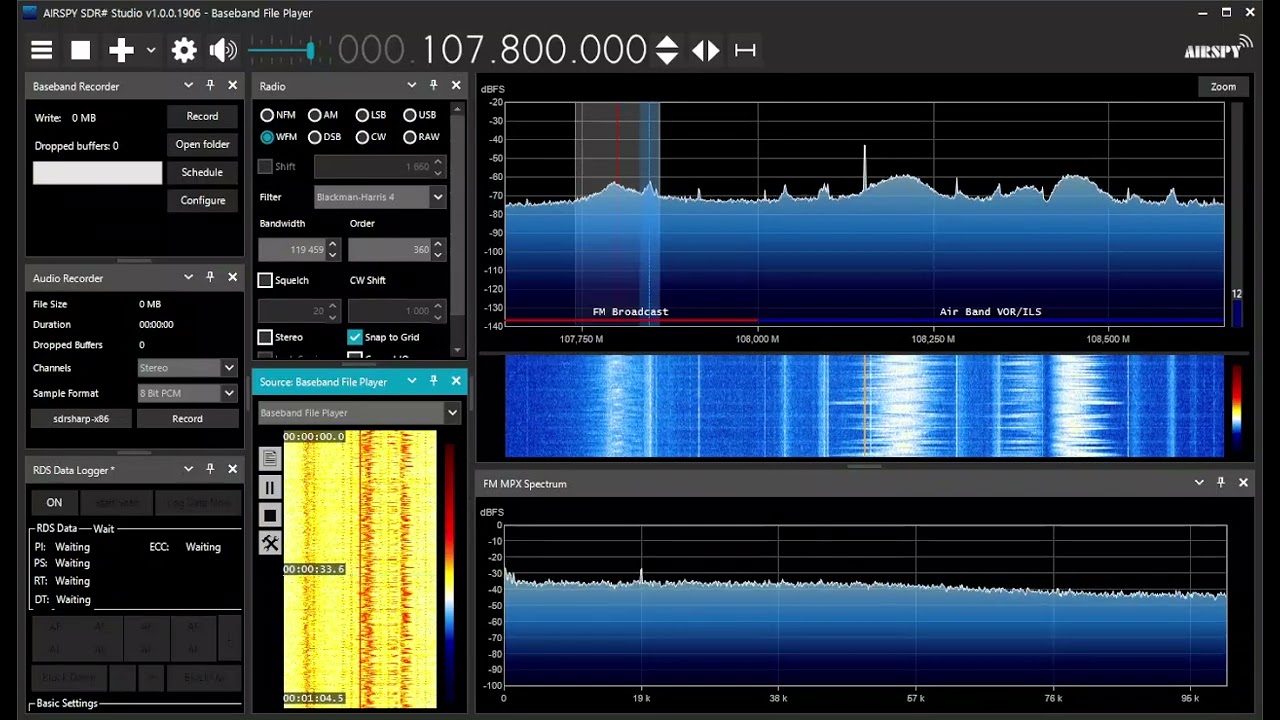The image size is (1280, 720).
Task: Click the baseband file waterfall timeline
Action: click(x=360, y=569)
